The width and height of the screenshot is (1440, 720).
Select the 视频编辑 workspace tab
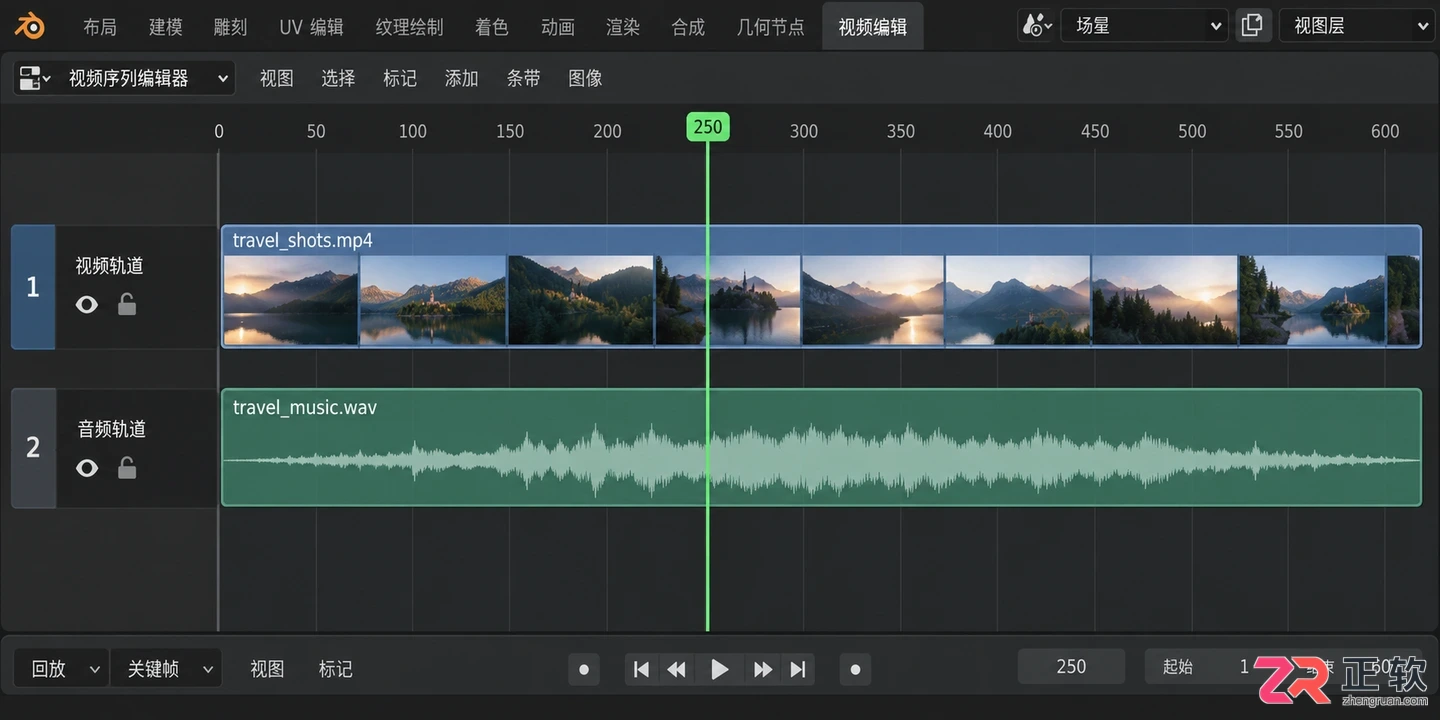coord(873,27)
